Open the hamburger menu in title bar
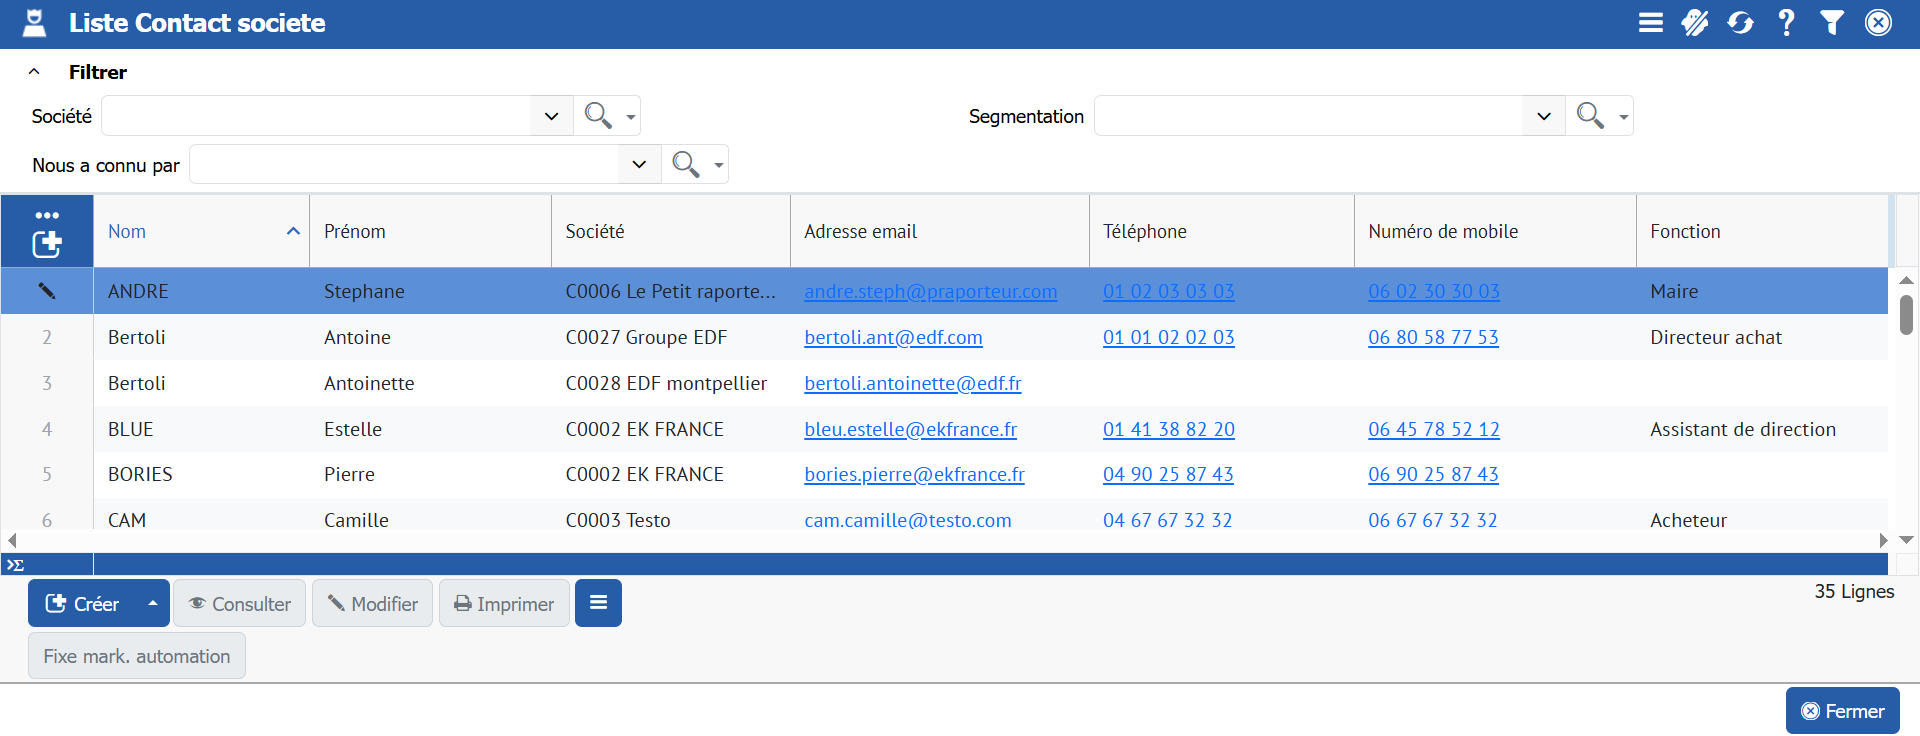This screenshot has height=736, width=1920. click(x=1650, y=23)
